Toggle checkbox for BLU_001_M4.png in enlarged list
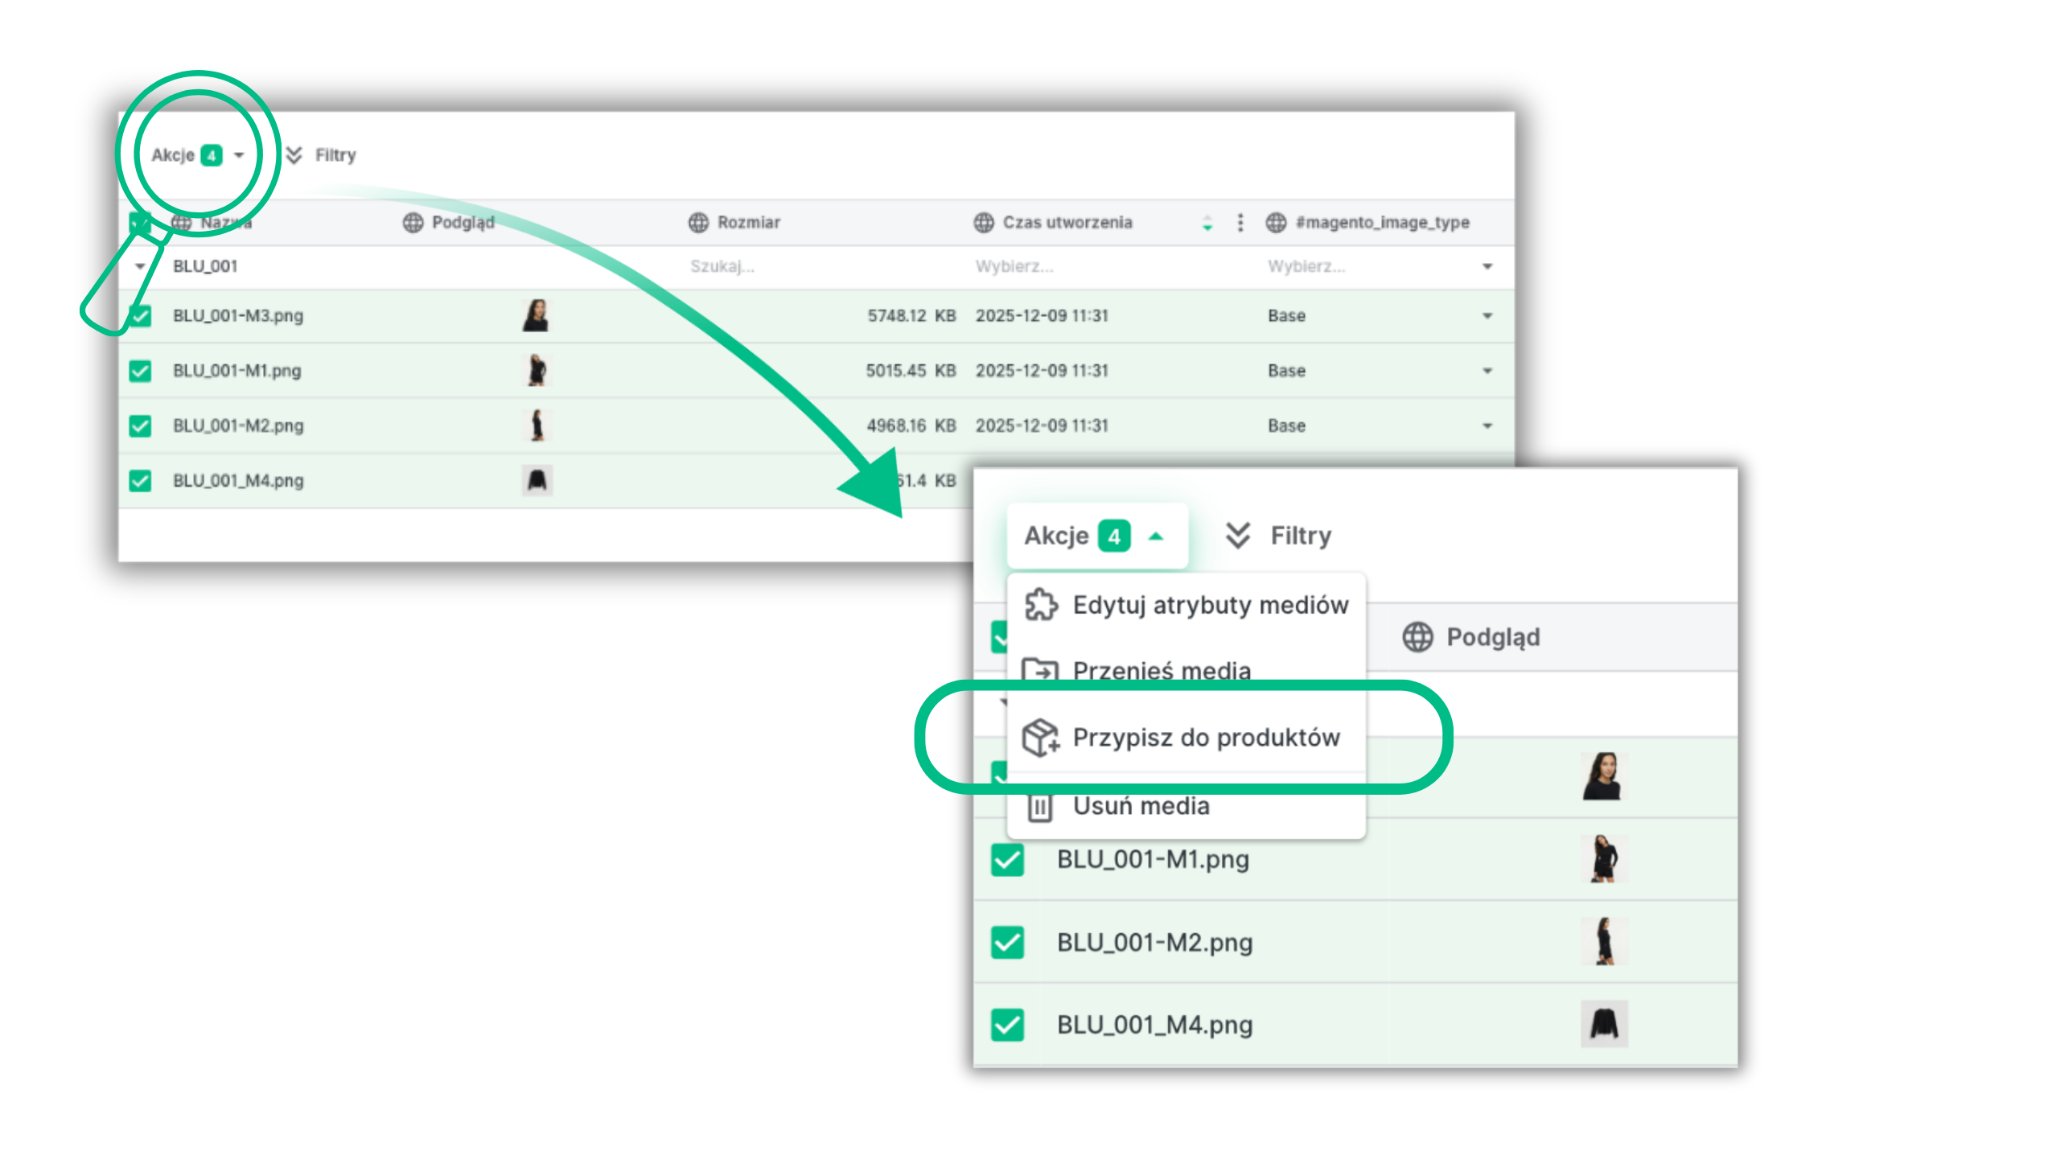The width and height of the screenshot is (2048, 1152). (1007, 1025)
